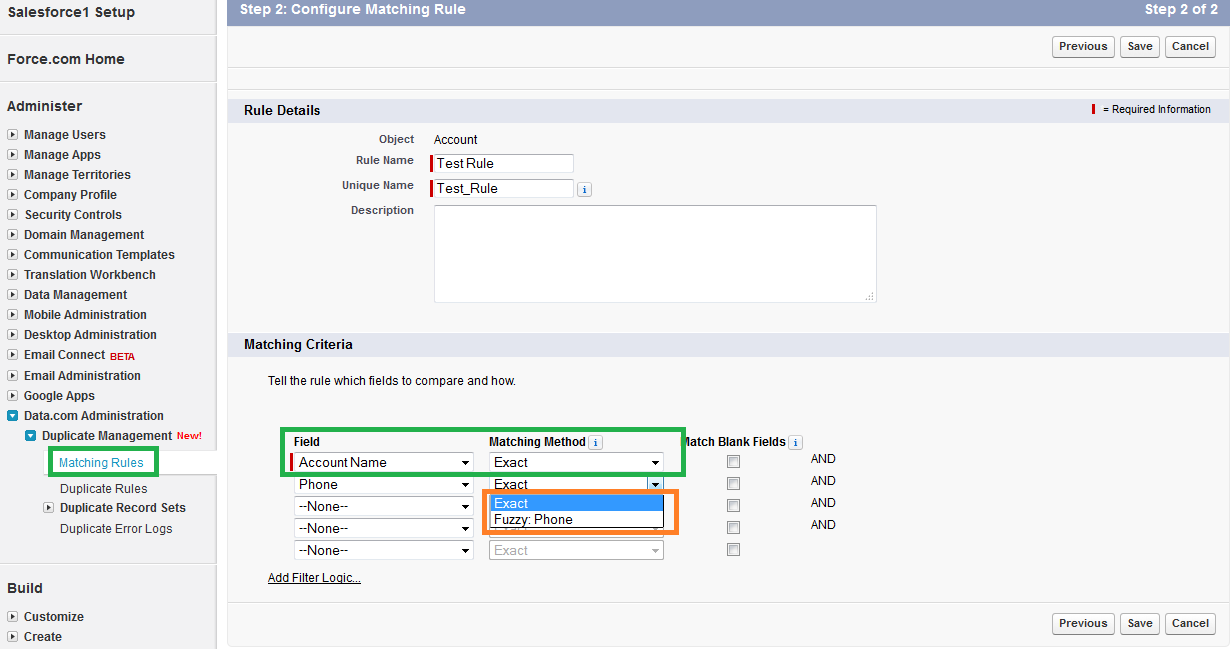Click the bottom Previous button
The width and height of the screenshot is (1231, 649).
(x=1083, y=624)
